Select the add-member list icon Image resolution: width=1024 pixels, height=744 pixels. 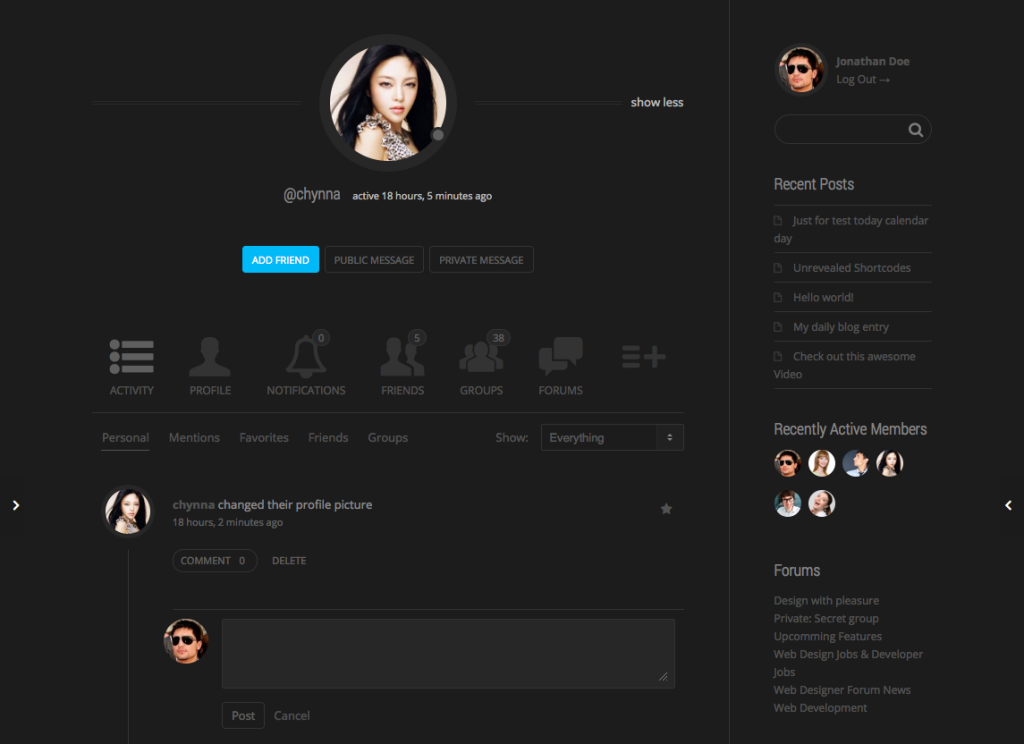coord(642,357)
